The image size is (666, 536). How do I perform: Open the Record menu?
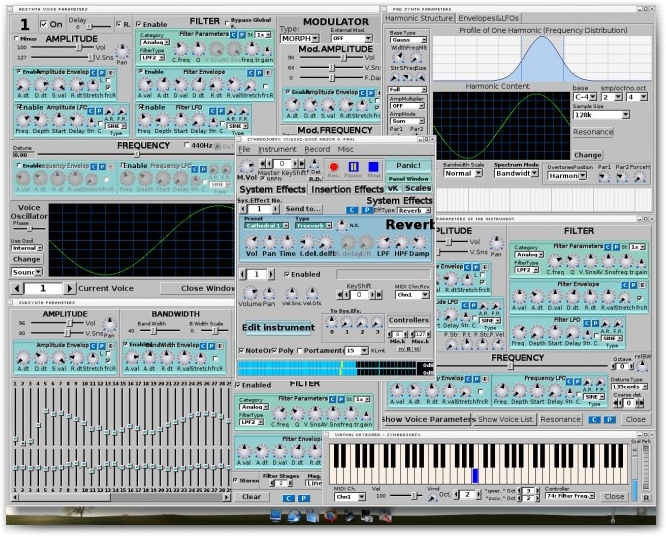(x=317, y=149)
